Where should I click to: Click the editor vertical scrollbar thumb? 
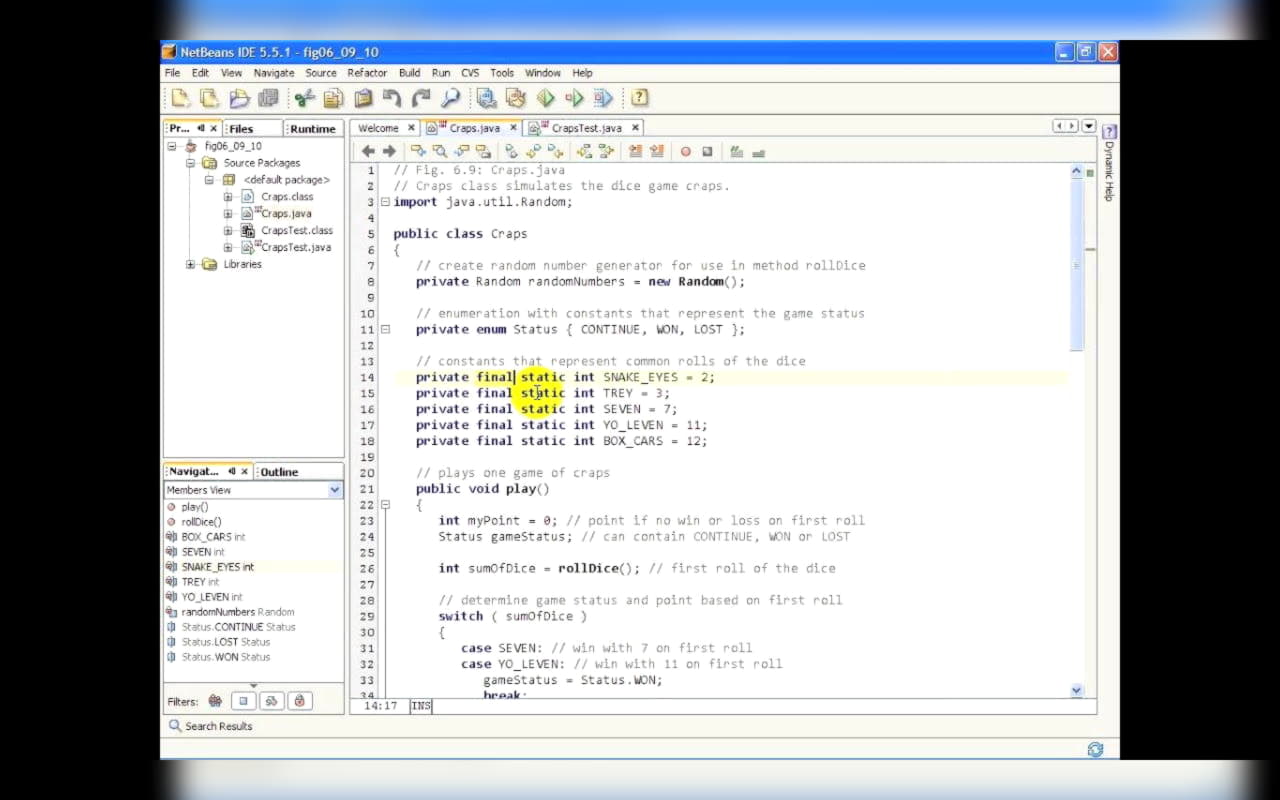(x=1077, y=265)
